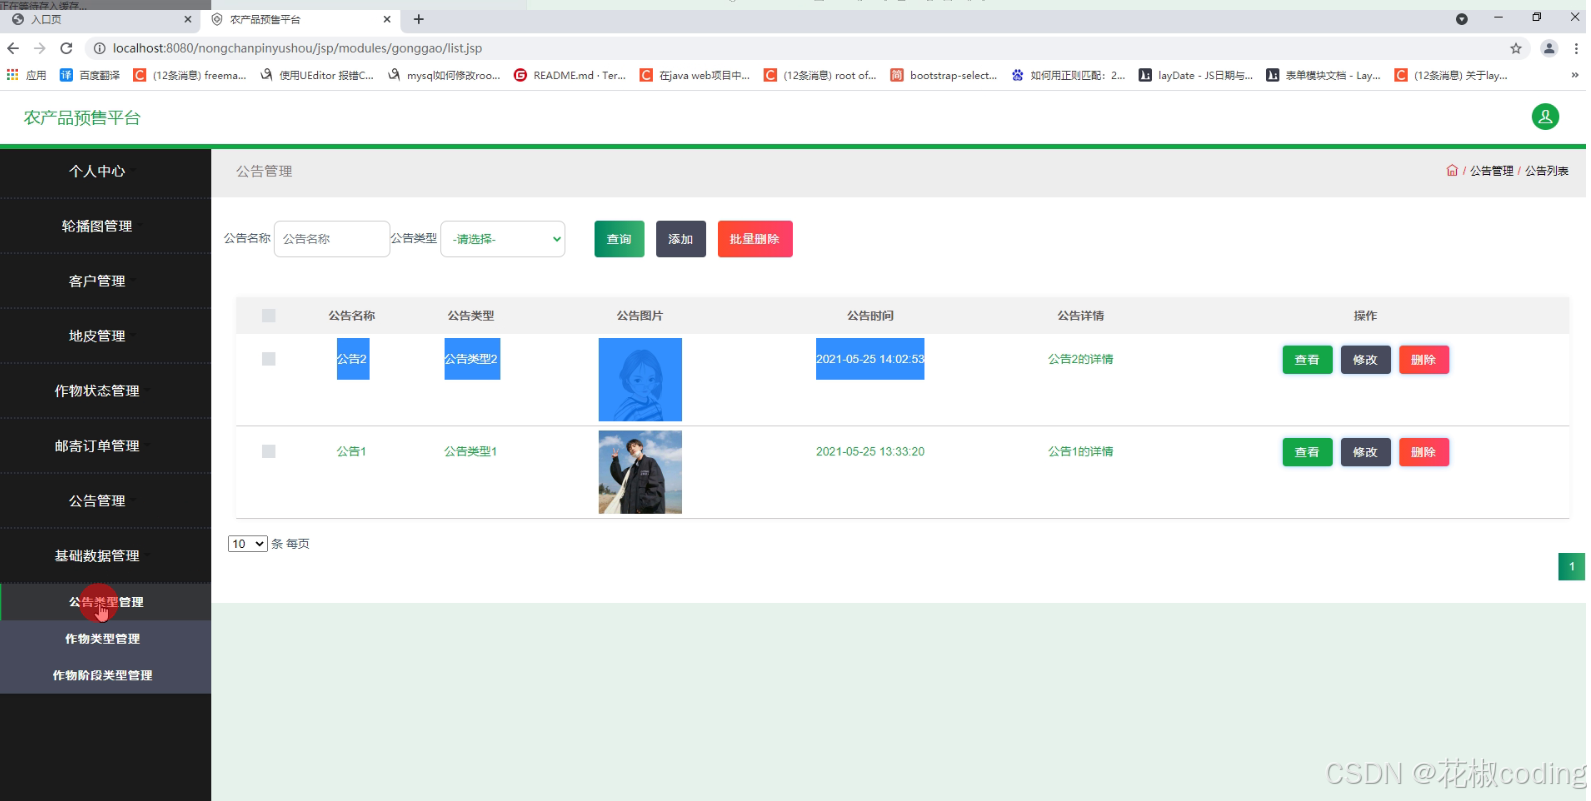Click the green 查询 button
The height and width of the screenshot is (801, 1591).
pyautogui.click(x=619, y=239)
